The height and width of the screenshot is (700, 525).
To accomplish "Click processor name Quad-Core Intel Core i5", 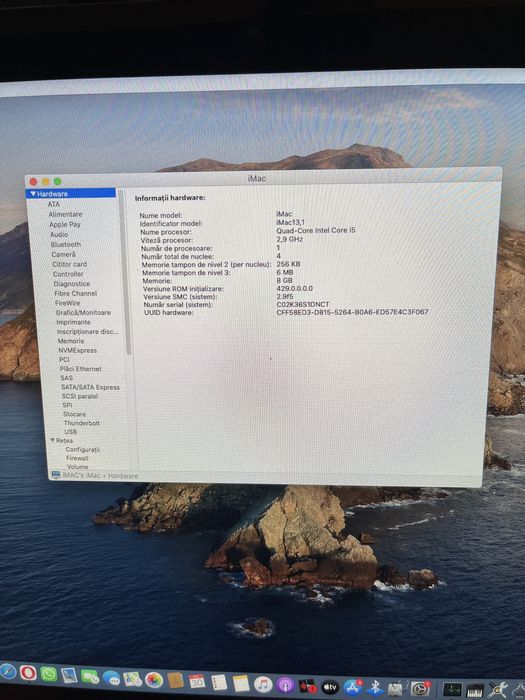I will 316,230.
